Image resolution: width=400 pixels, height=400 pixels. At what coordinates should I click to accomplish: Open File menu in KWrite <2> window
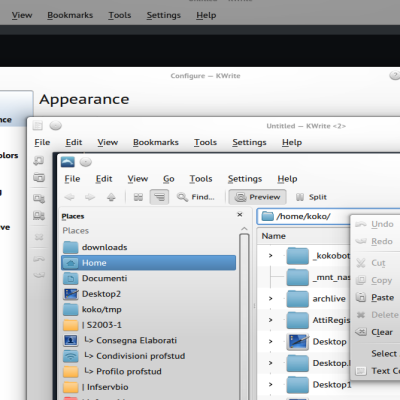coord(42,142)
